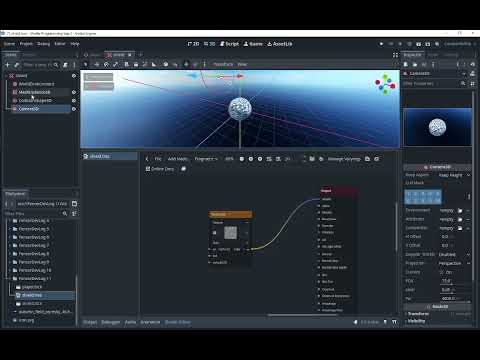The width and height of the screenshot is (480, 360).
Task: Switch to the 2D workspace
Action: click(193, 44)
